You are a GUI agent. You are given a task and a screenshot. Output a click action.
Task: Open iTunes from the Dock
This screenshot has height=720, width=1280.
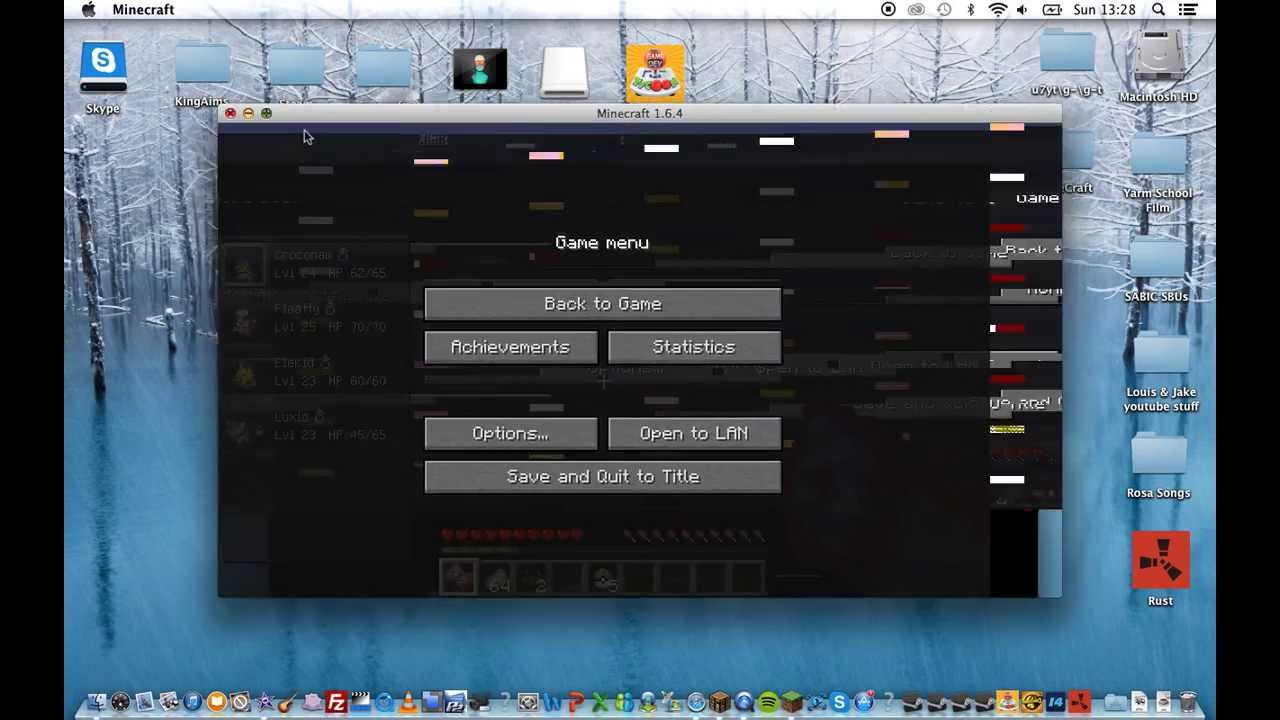192,702
